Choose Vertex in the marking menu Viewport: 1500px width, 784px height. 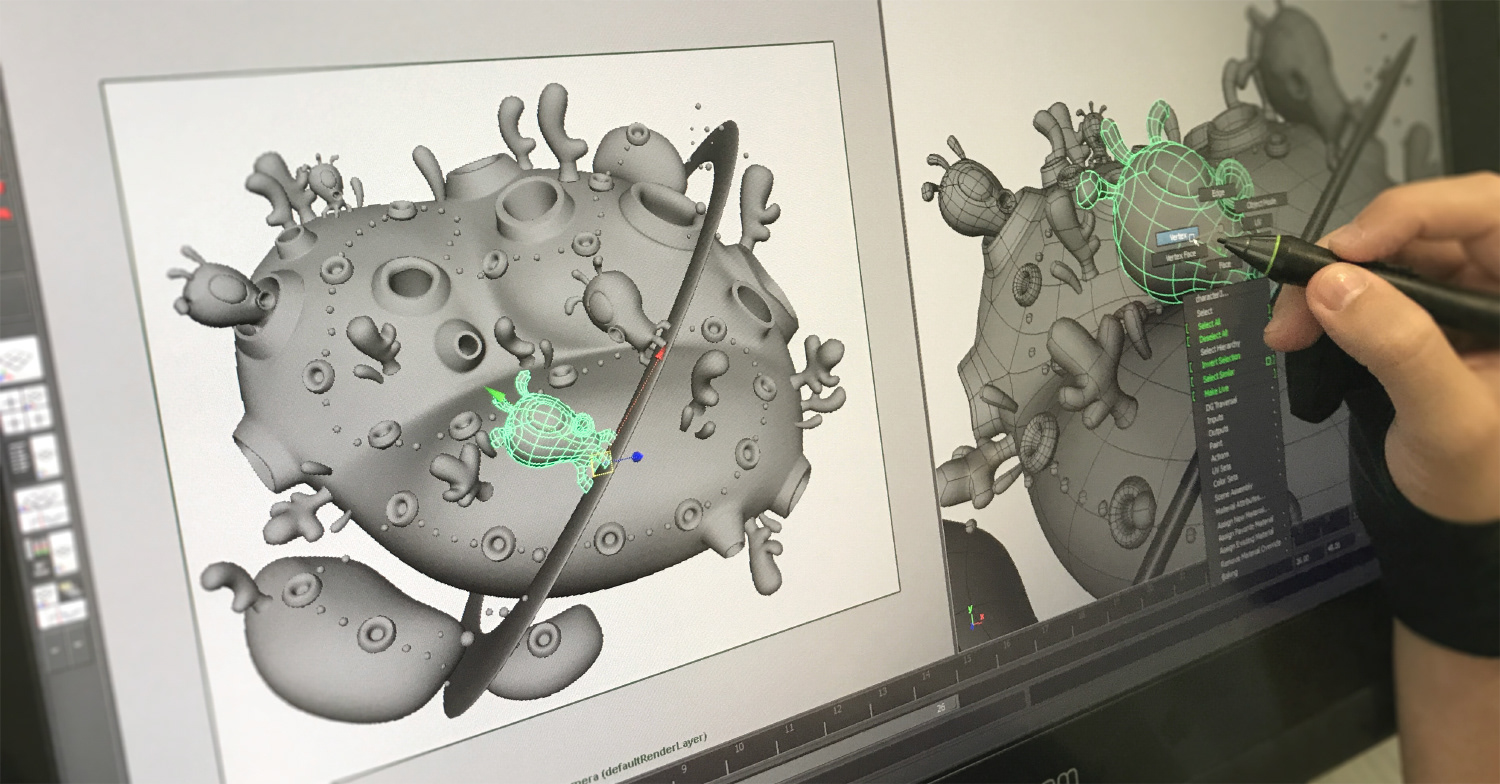click(x=1177, y=236)
